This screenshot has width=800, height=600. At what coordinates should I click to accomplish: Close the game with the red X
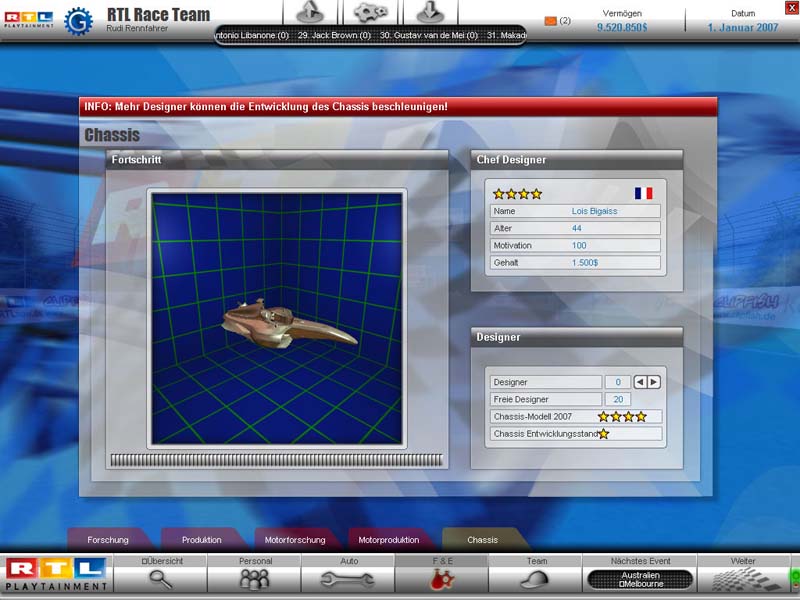(x=792, y=7)
